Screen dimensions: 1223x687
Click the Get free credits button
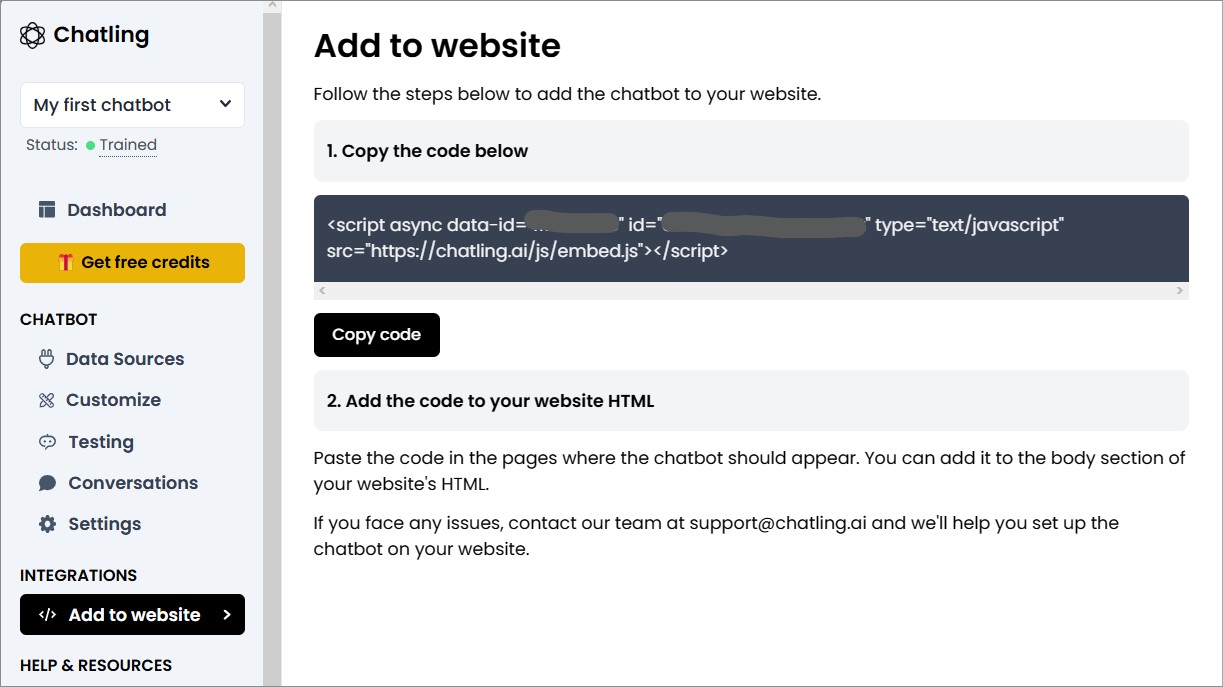[132, 263]
